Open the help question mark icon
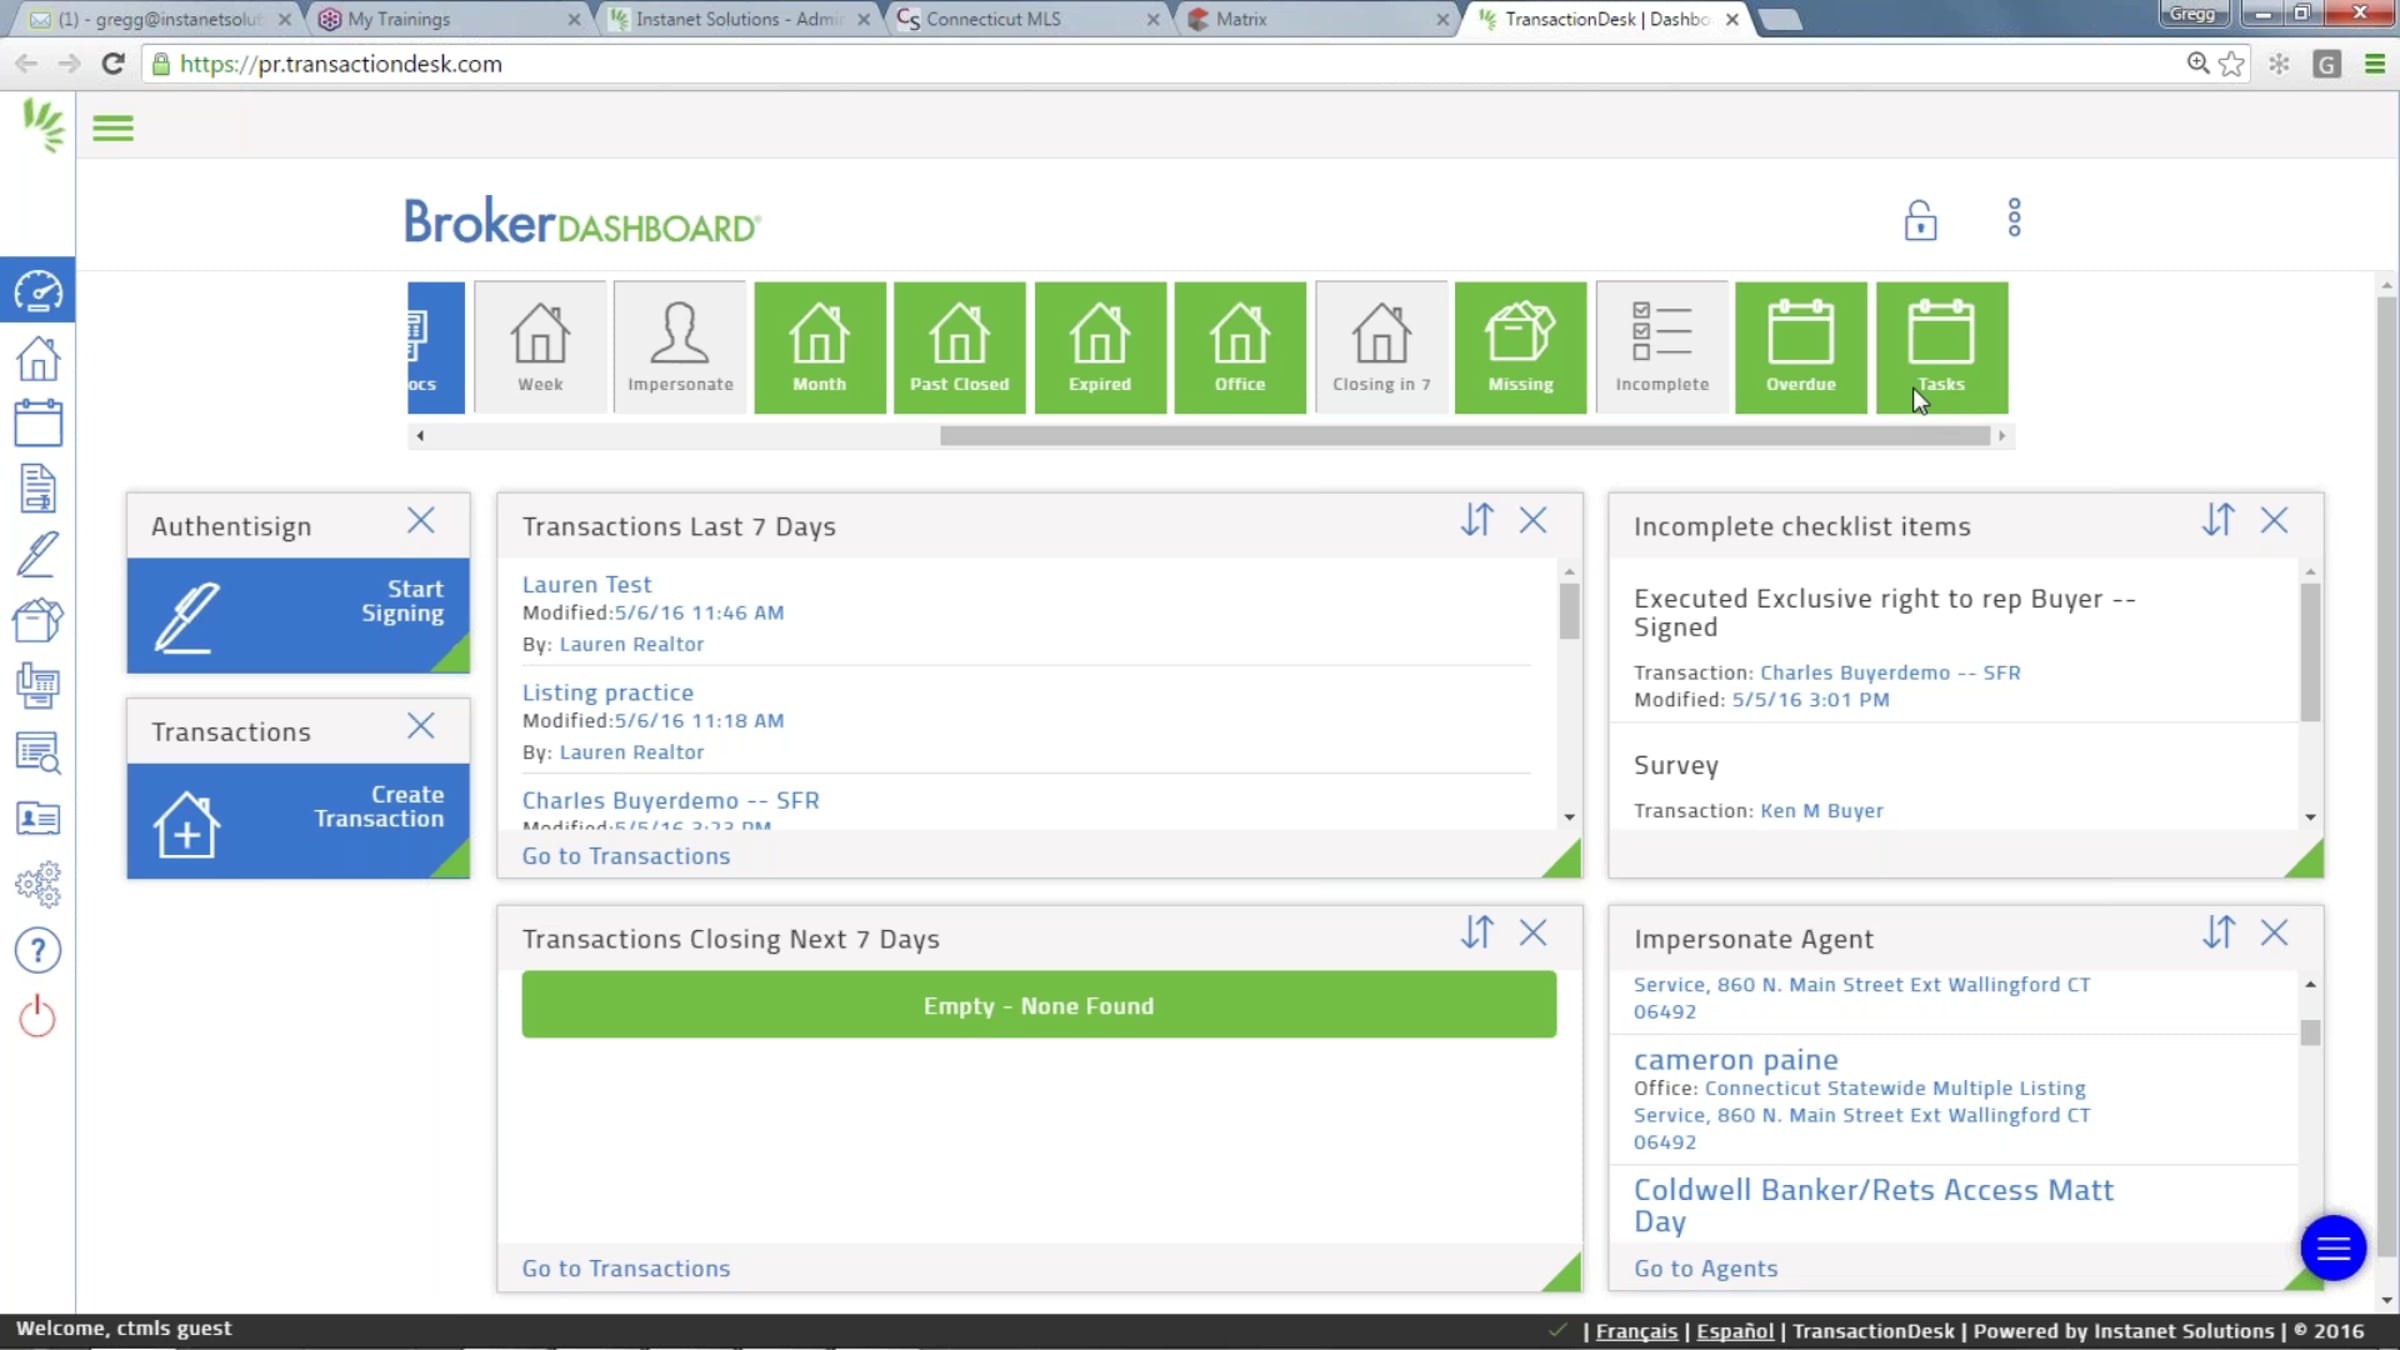Screen dimensions: 2400x1350 (38, 950)
